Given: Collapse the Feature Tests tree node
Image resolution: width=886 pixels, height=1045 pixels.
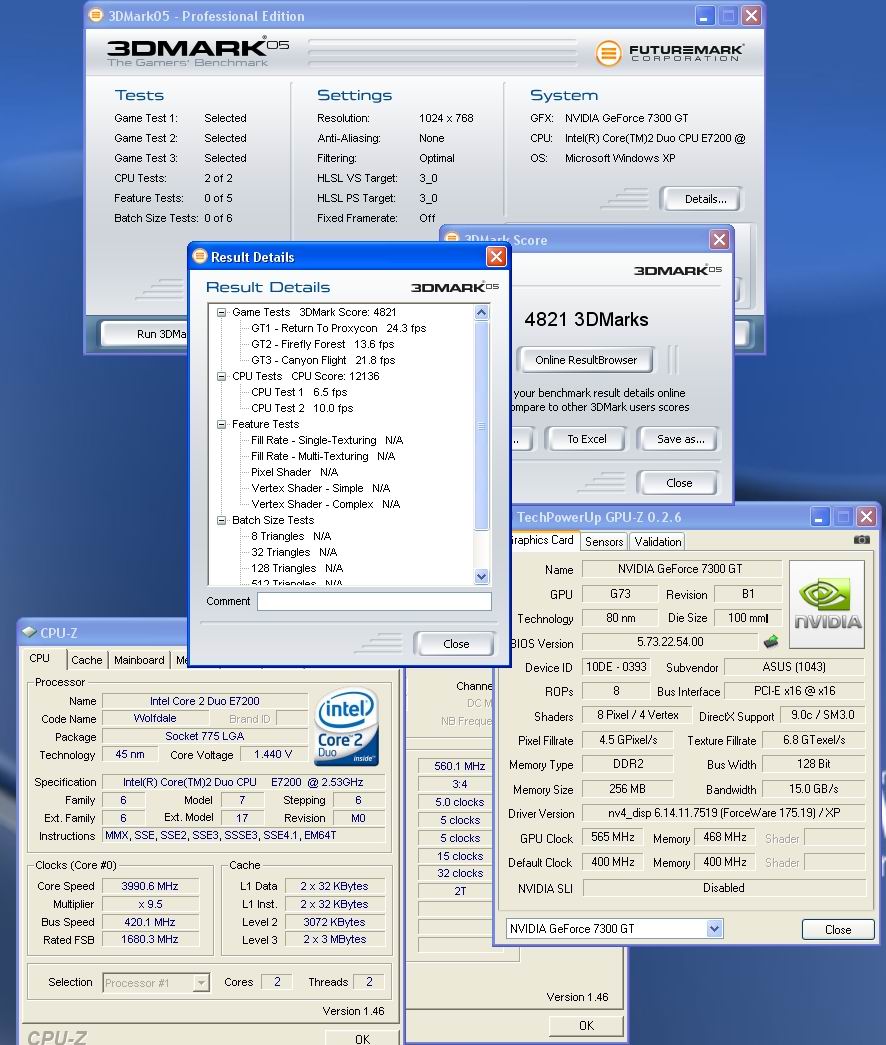Looking at the screenshot, I should pyautogui.click(x=221, y=424).
